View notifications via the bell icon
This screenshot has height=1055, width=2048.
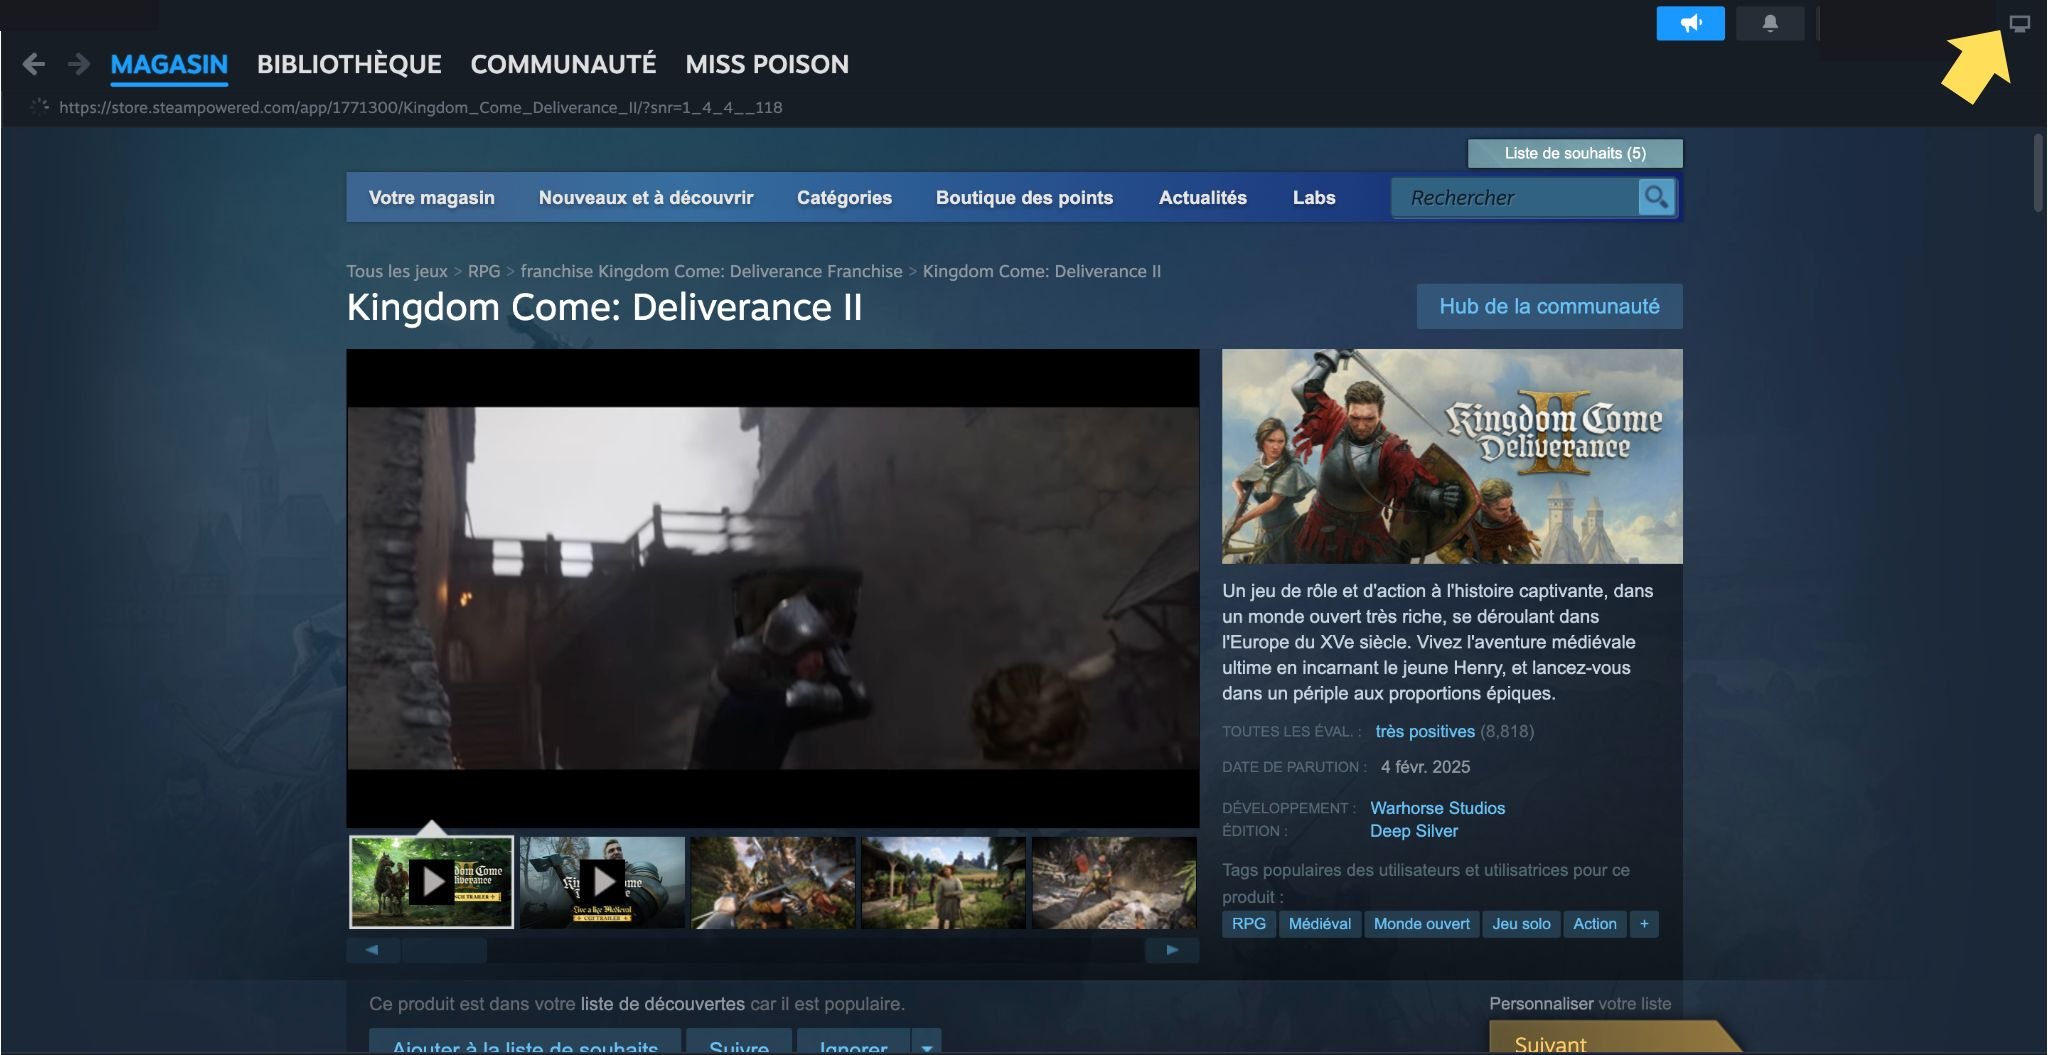(x=1770, y=23)
